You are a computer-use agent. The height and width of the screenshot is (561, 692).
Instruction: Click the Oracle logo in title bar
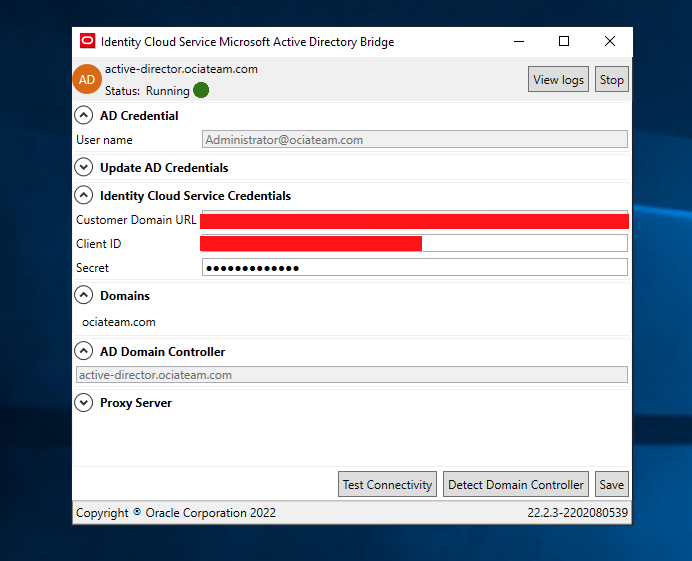click(87, 41)
